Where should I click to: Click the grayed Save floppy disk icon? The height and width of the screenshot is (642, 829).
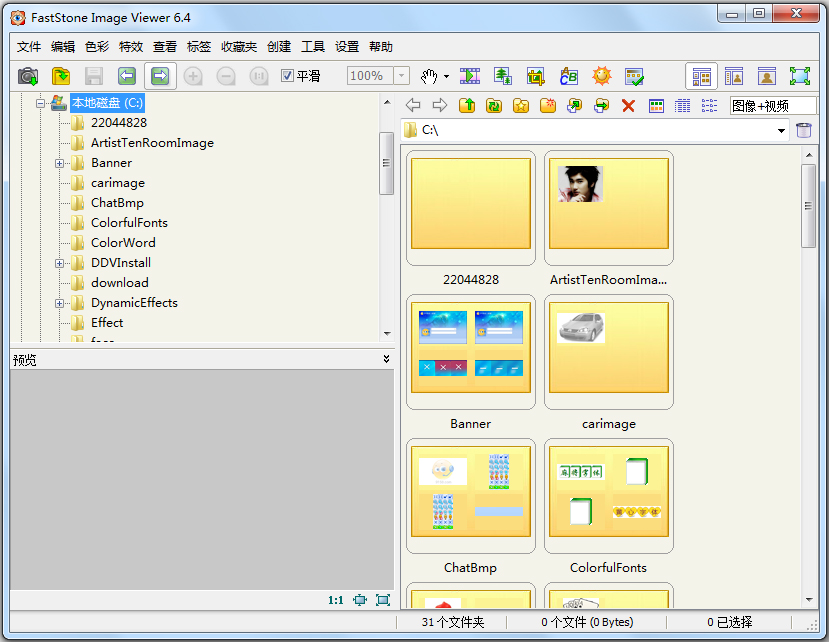click(x=94, y=76)
